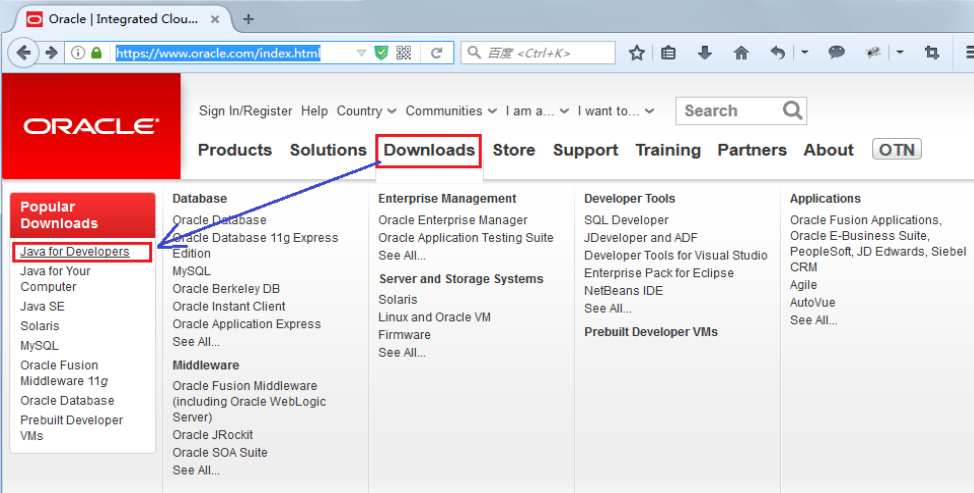Click the magnifier icon in Oracle Search
974x493 pixels.
click(x=793, y=111)
